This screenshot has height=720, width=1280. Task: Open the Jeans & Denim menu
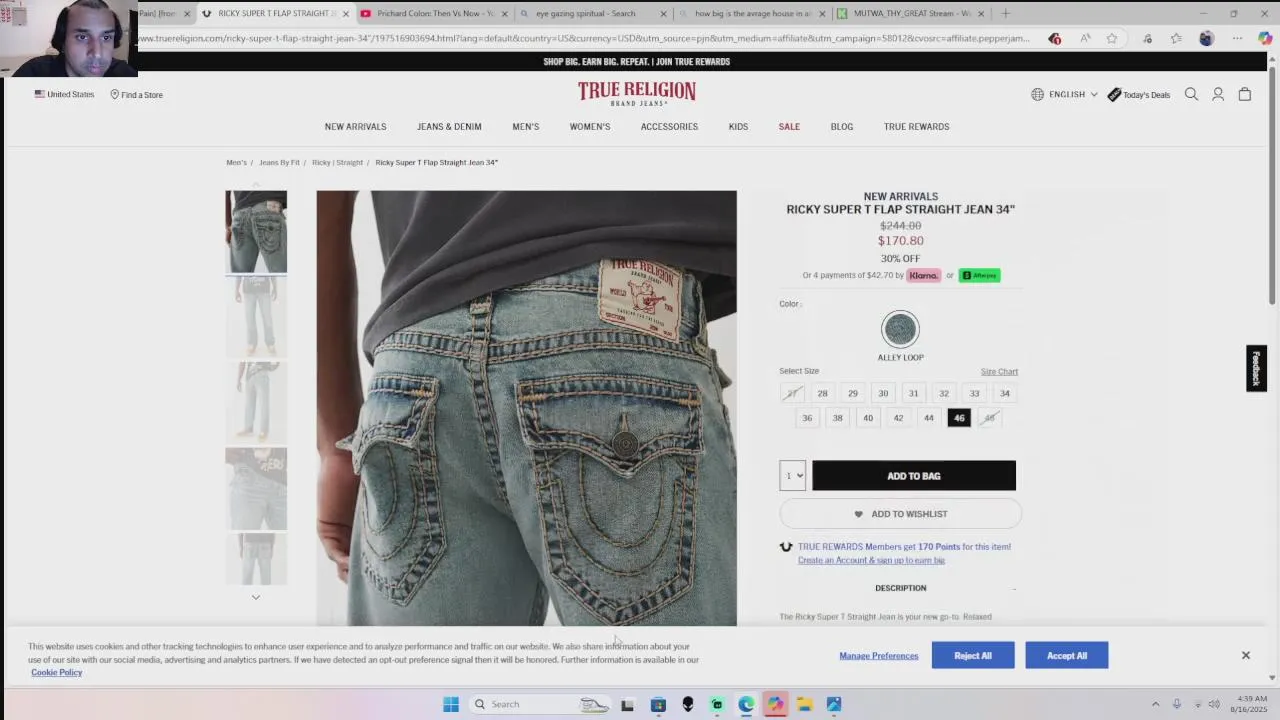point(449,127)
